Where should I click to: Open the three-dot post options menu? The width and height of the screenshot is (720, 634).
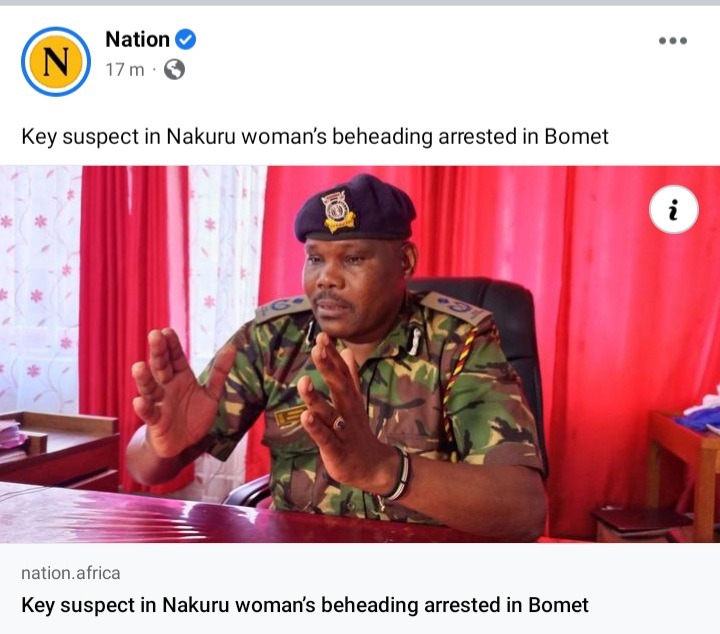[673, 41]
